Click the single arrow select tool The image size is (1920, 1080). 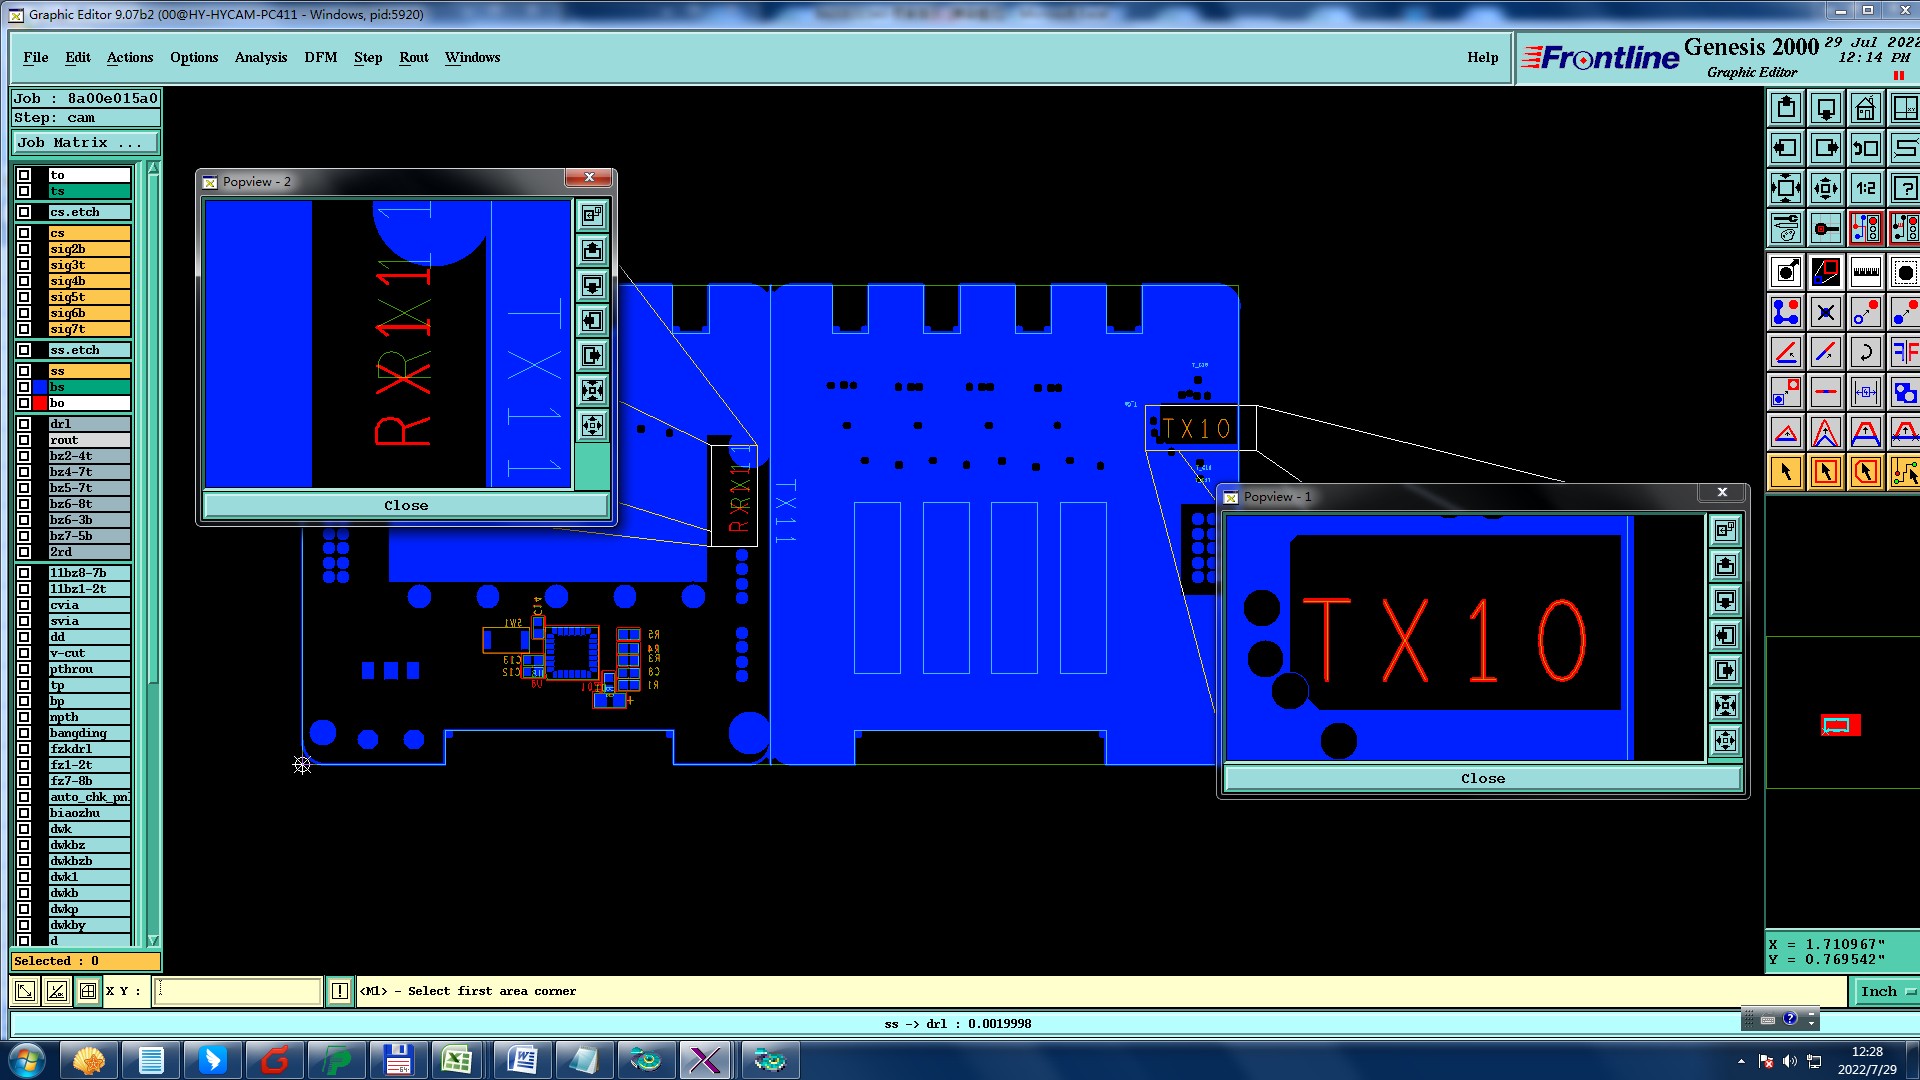pos(1786,471)
